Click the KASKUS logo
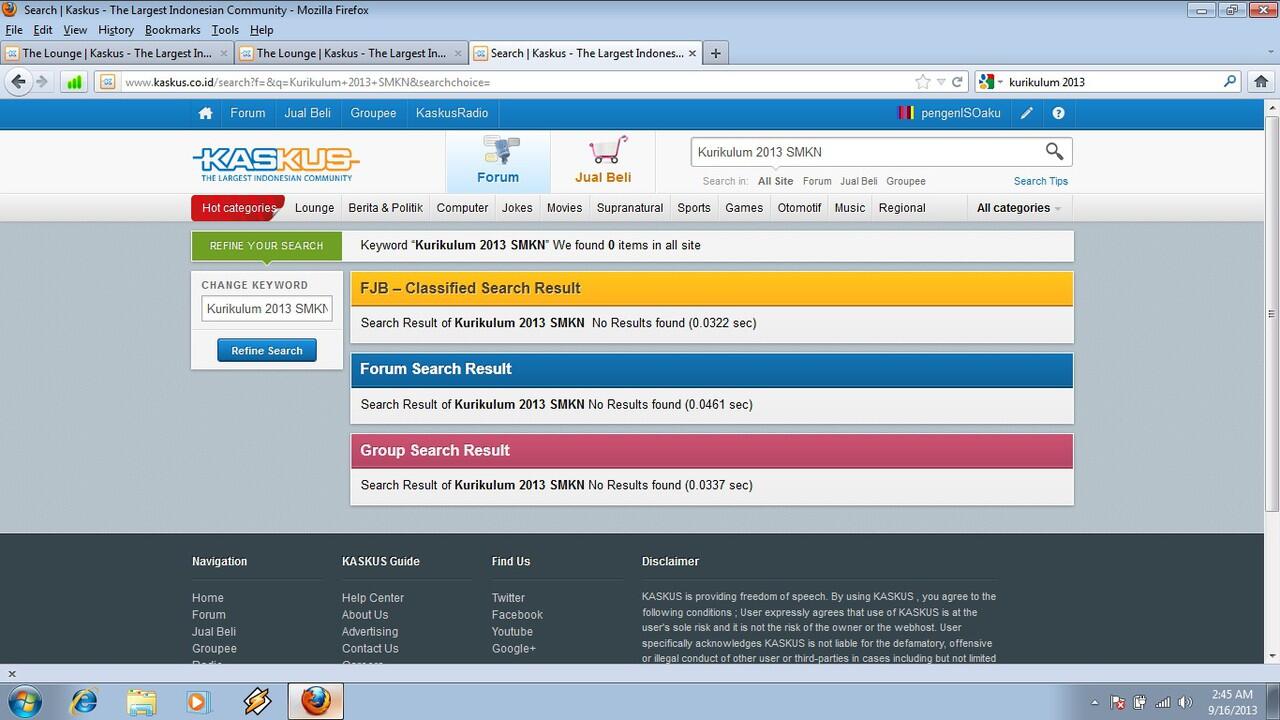1280x720 pixels. coord(276,163)
